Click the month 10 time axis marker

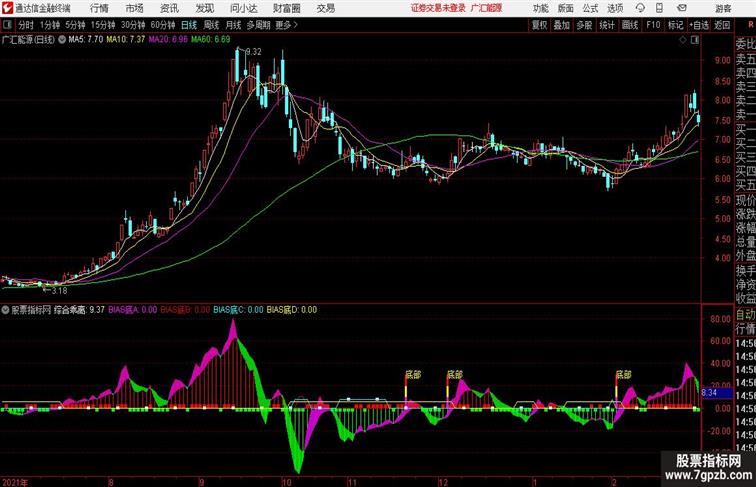pyautogui.click(x=286, y=482)
